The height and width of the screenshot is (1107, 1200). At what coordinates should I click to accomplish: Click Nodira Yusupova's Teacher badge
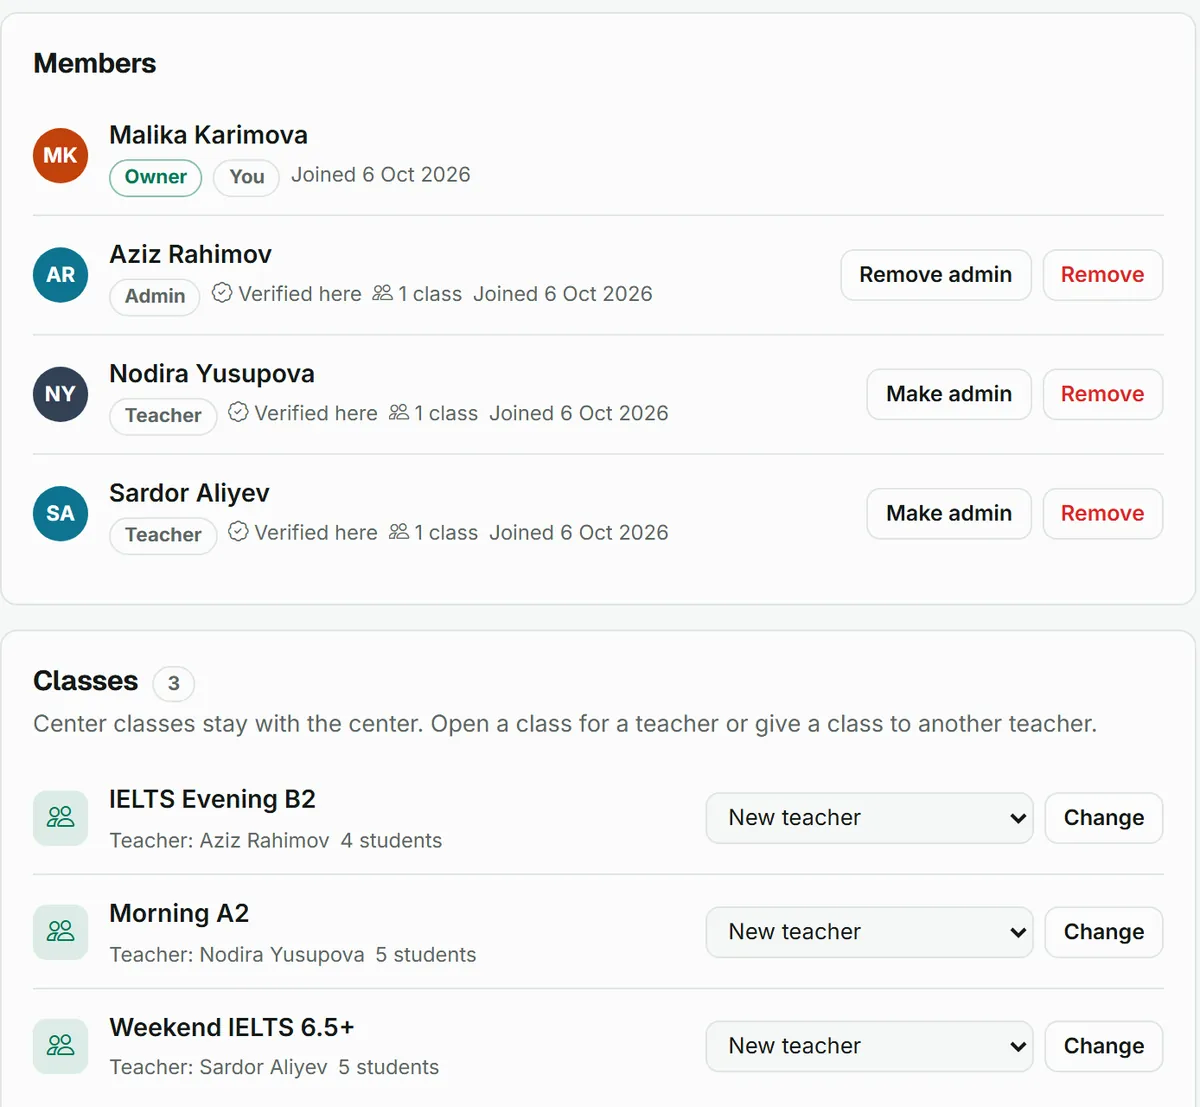[x=163, y=415]
